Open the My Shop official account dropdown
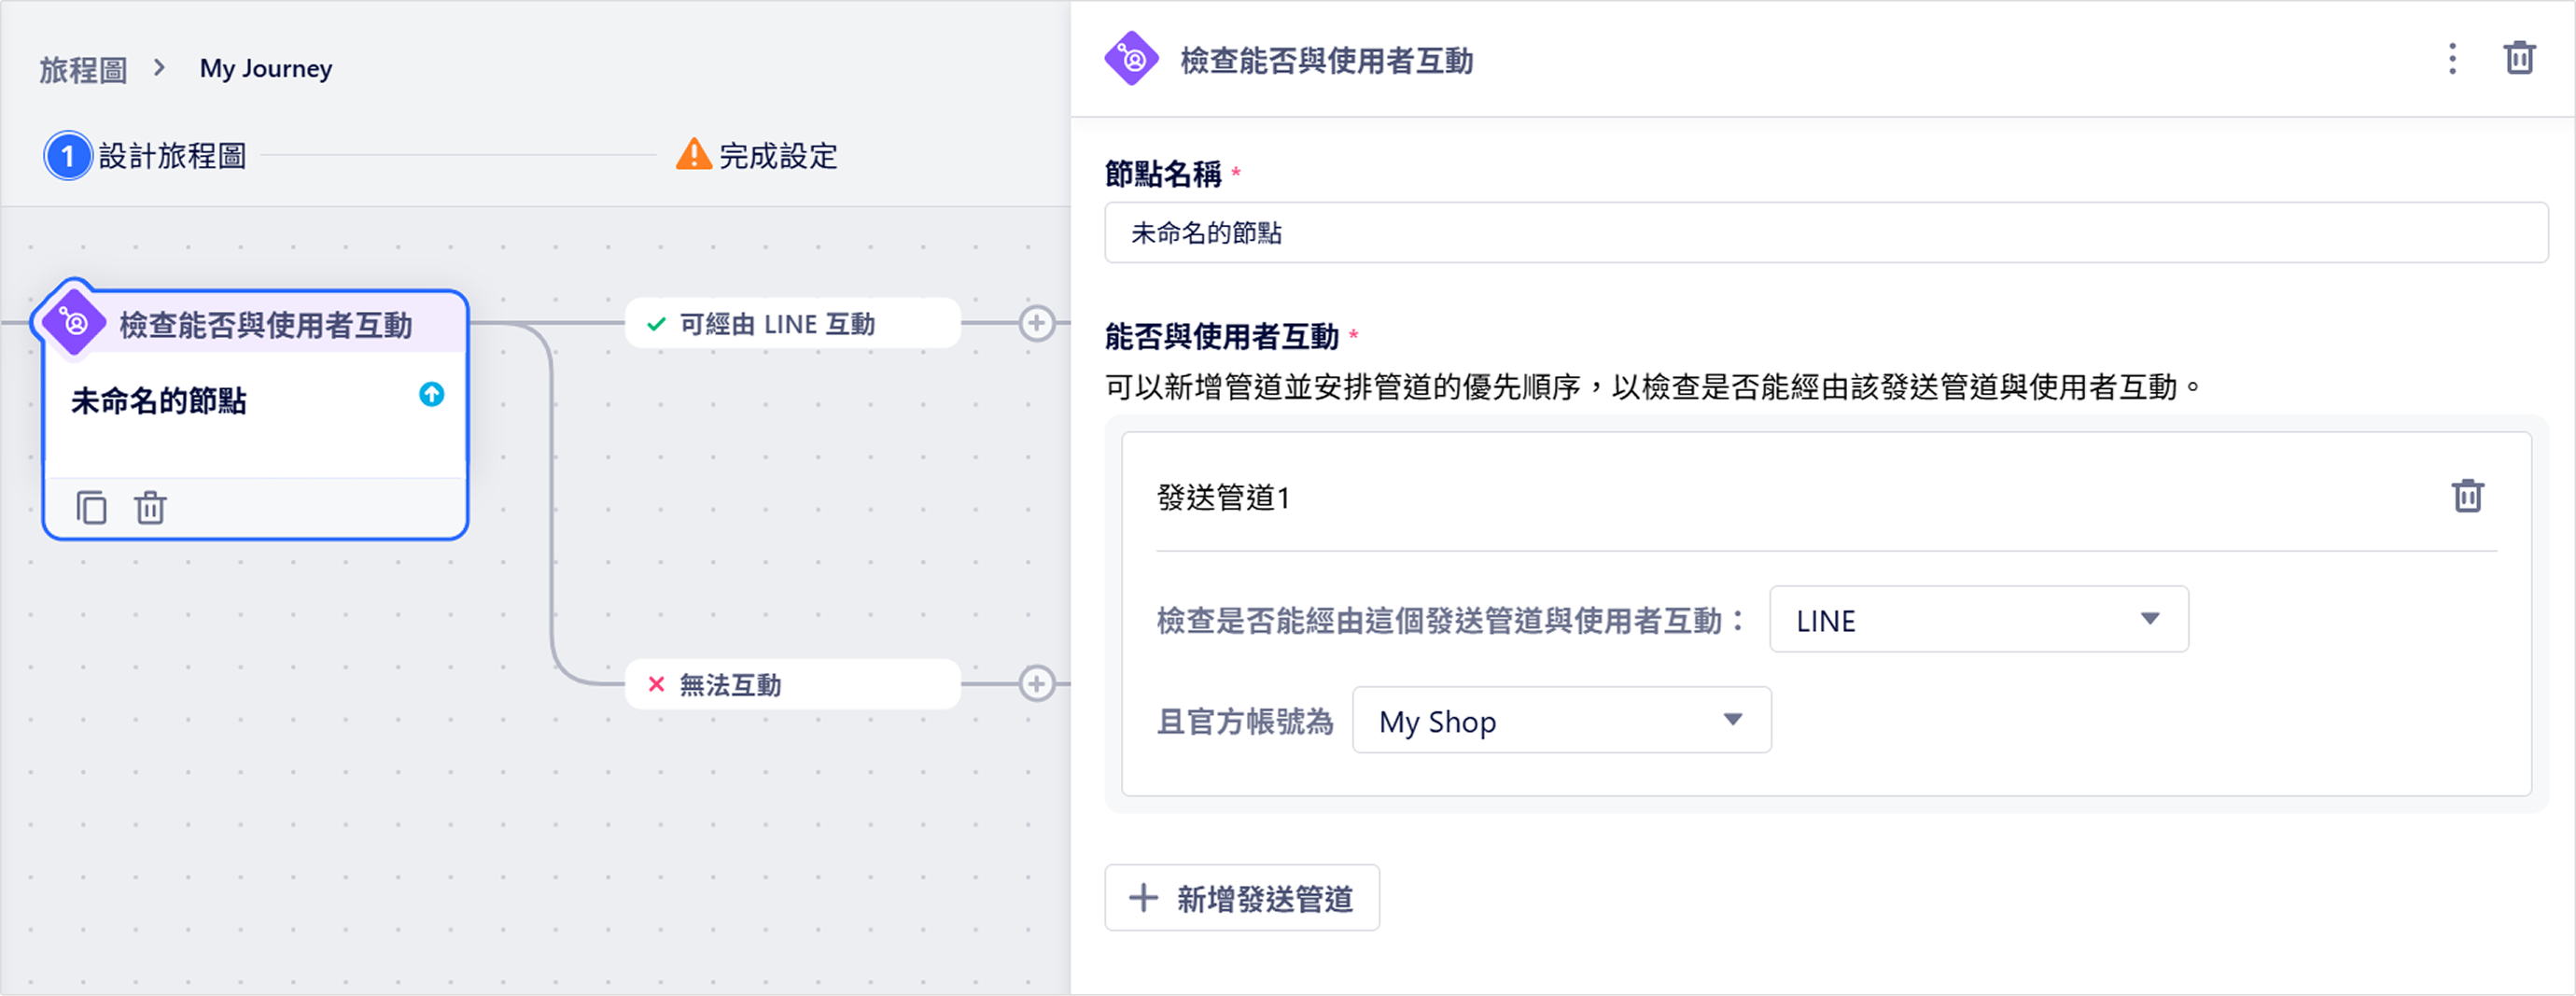This screenshot has width=2576, height=996. [1561, 720]
